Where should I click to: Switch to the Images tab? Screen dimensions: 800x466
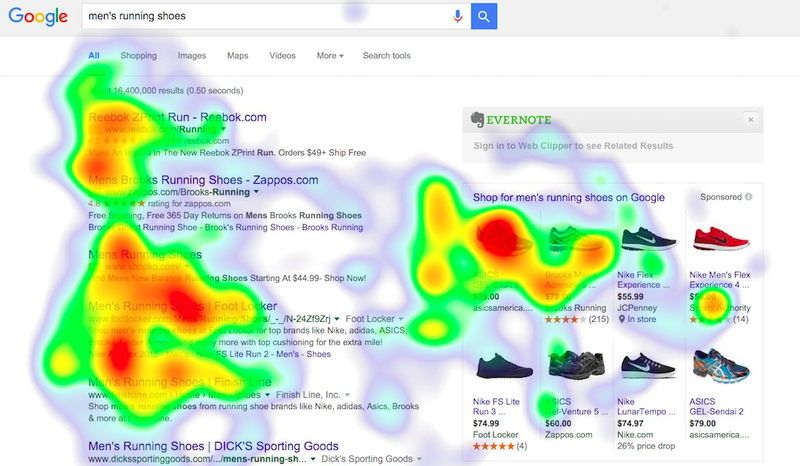point(192,56)
